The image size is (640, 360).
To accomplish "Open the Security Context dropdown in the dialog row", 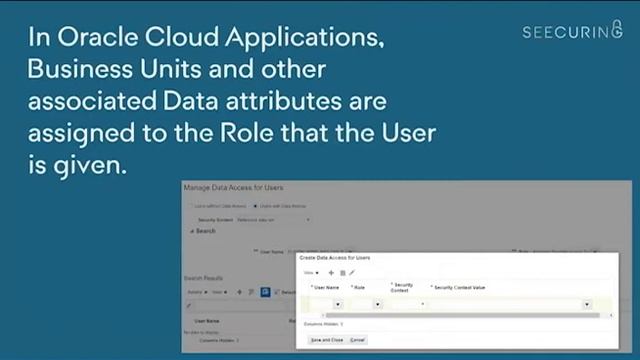I will 422,304.
